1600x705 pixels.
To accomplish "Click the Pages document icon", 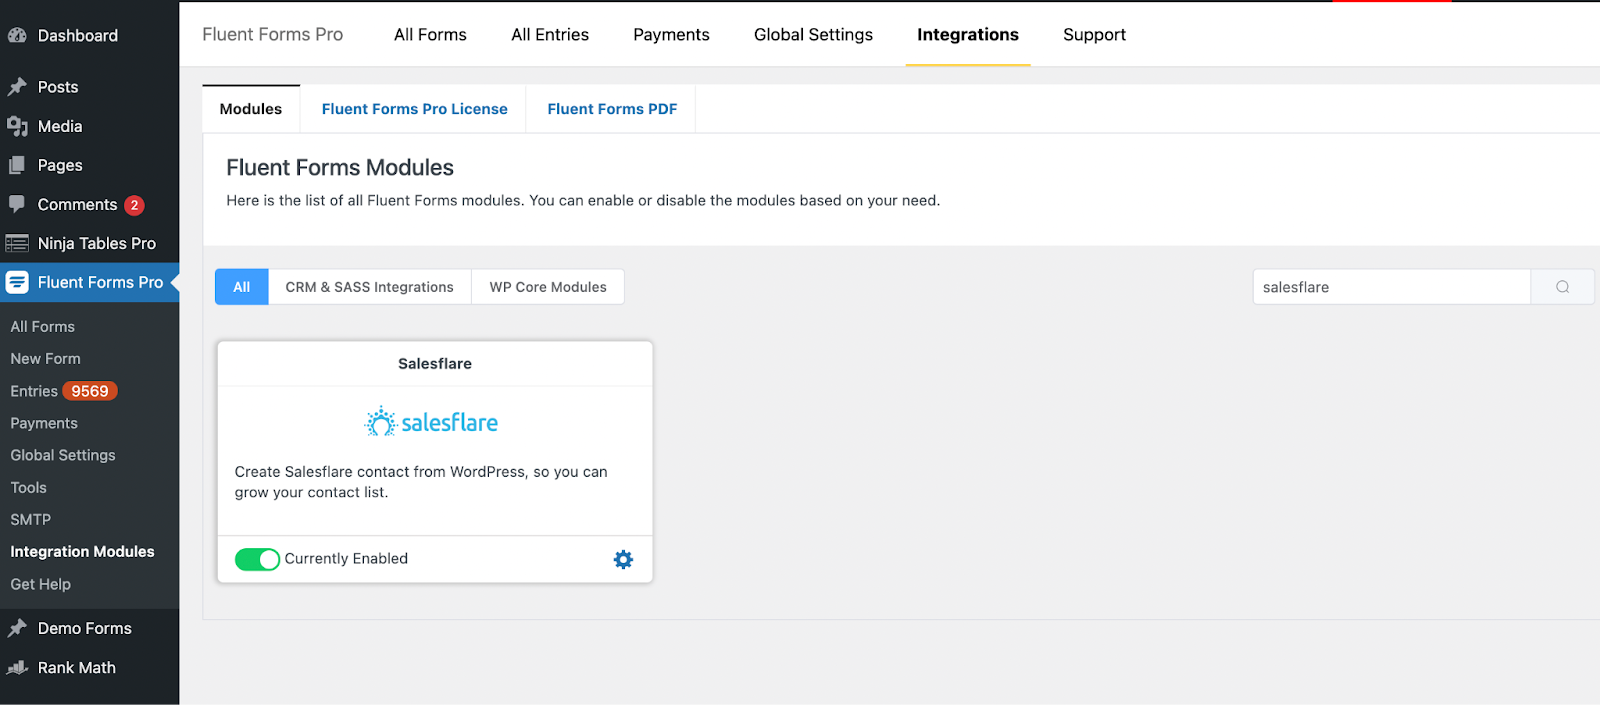I will pyautogui.click(x=17, y=165).
